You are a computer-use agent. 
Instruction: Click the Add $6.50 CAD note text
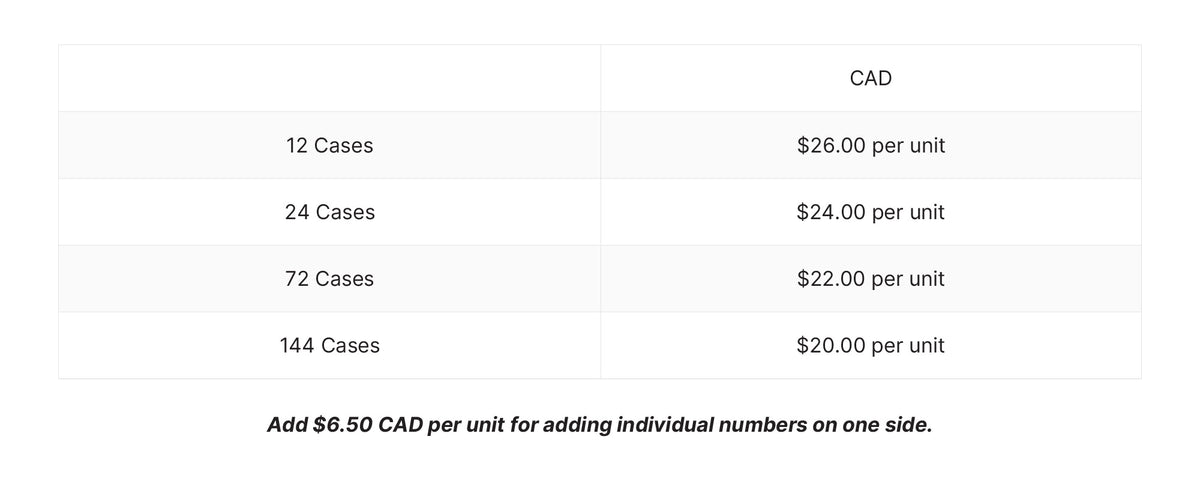[599, 425]
